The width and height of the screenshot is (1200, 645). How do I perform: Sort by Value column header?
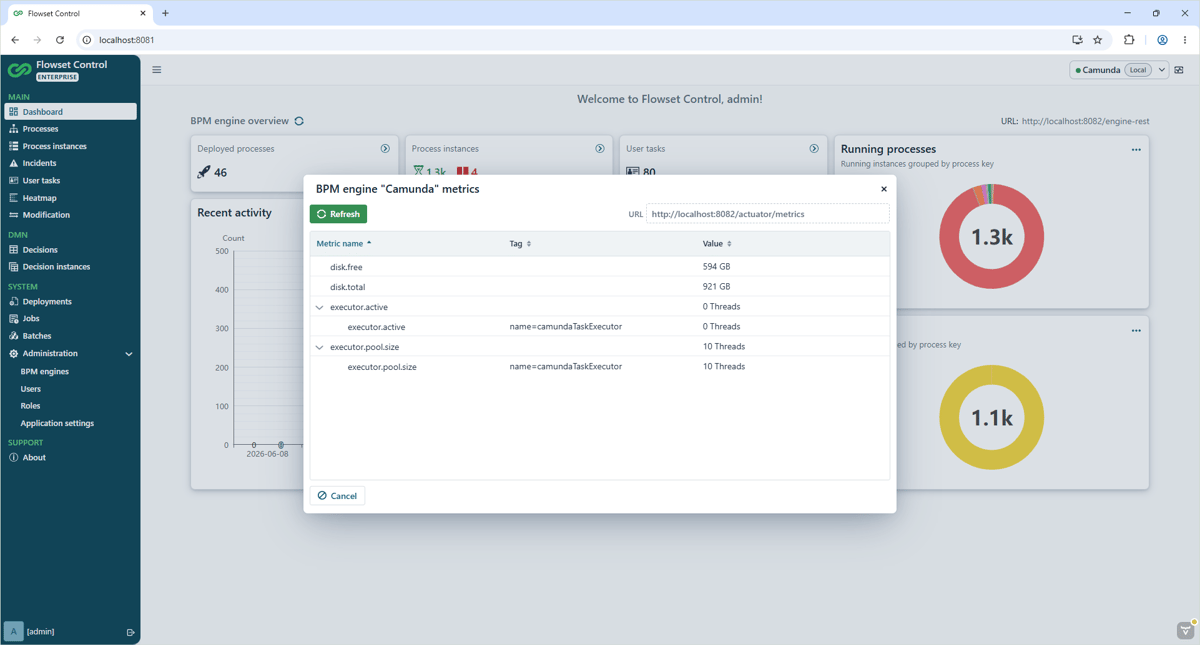[717, 243]
